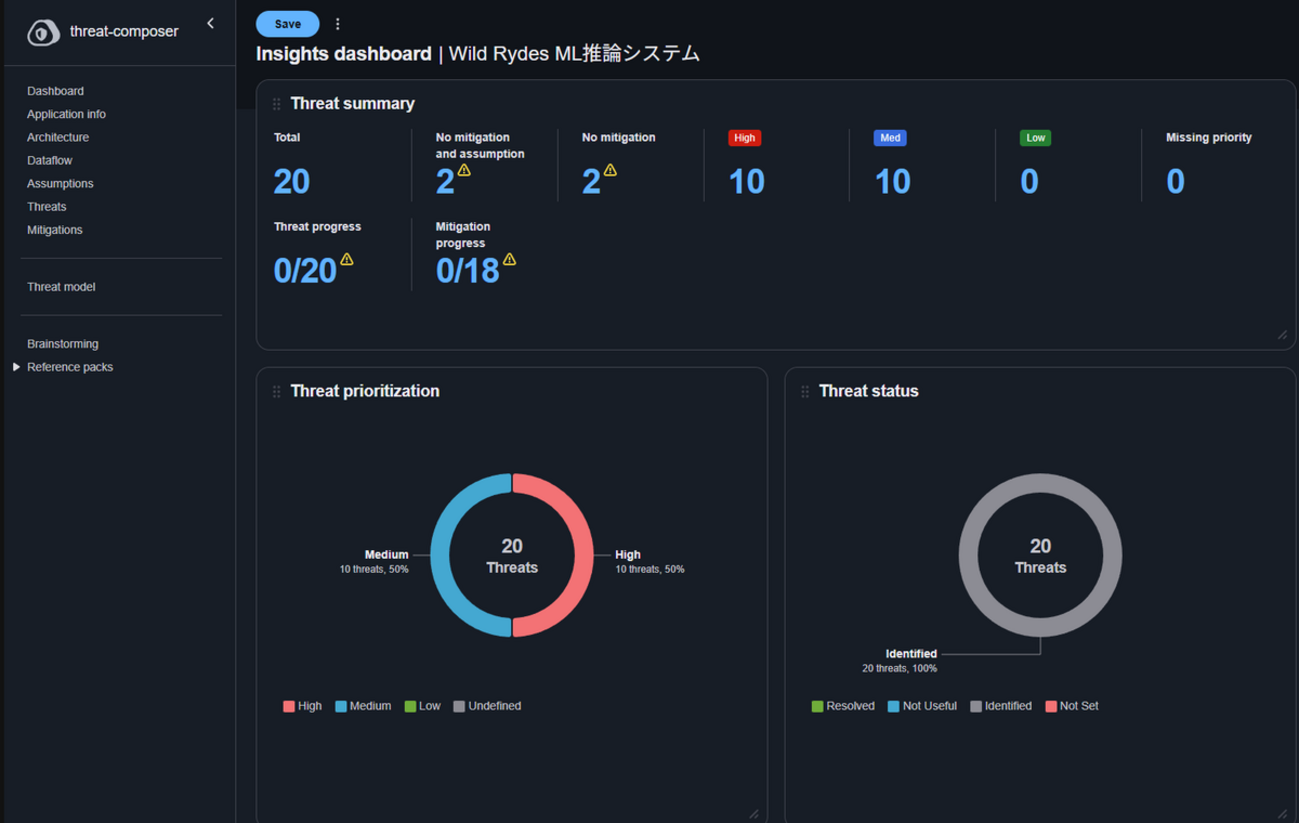Viewport: 1299px width, 823px height.
Task: Click the Low priority count 0
Action: click(1029, 181)
